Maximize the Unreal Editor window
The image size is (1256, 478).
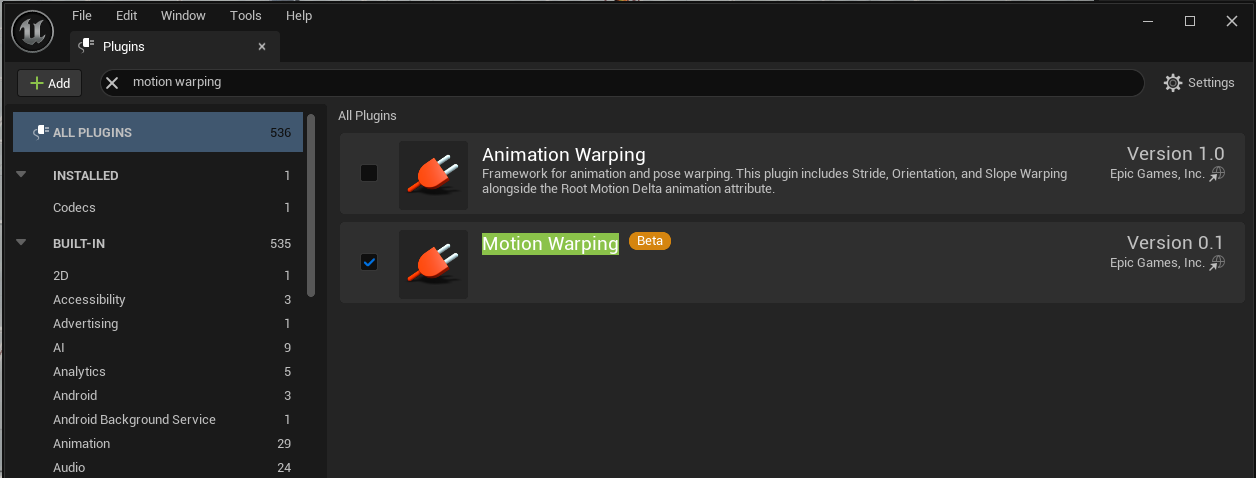1189,21
